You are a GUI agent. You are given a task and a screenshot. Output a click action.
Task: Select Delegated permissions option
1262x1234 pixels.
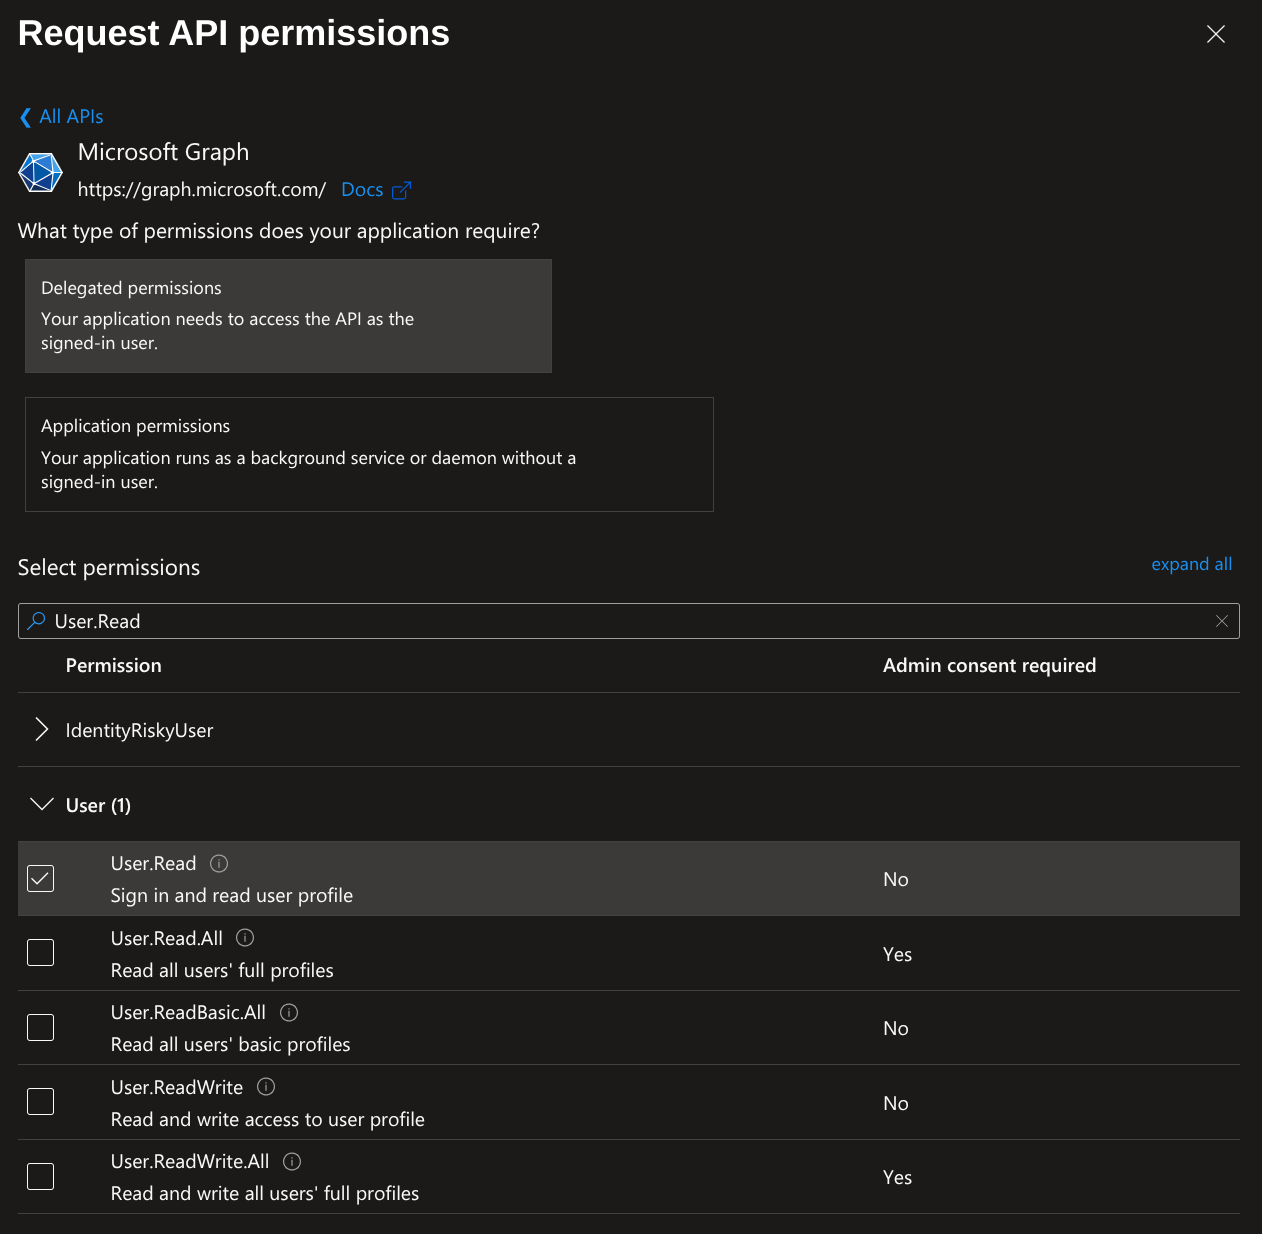[x=288, y=316]
